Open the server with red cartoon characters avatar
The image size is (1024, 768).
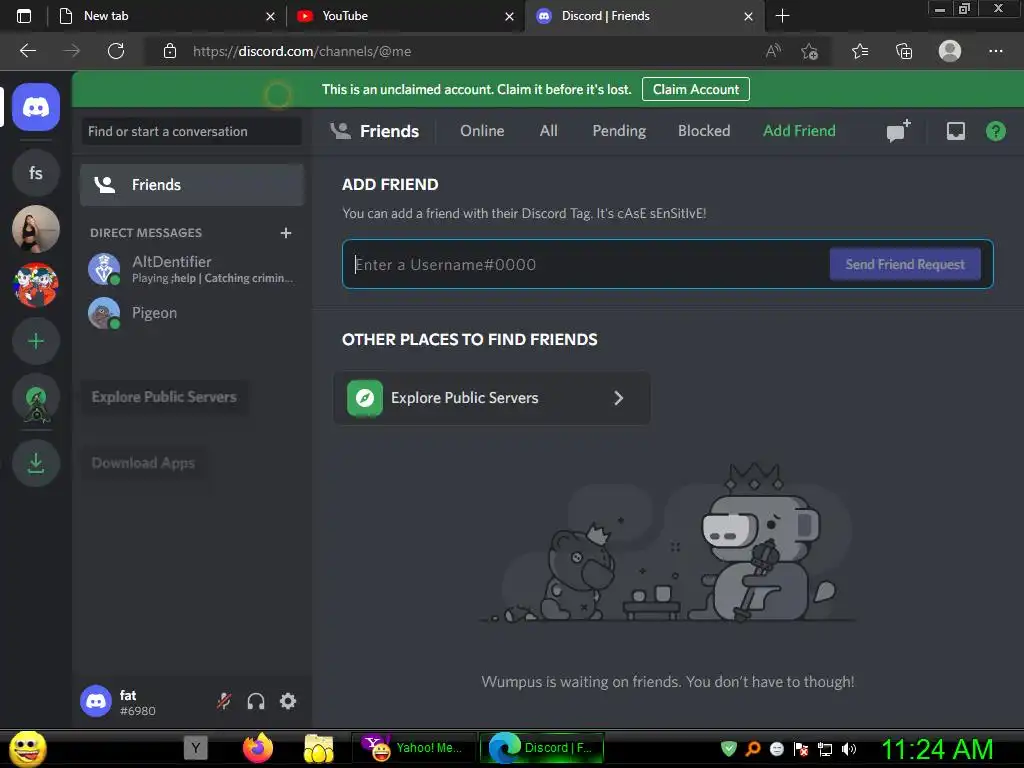coord(36,285)
